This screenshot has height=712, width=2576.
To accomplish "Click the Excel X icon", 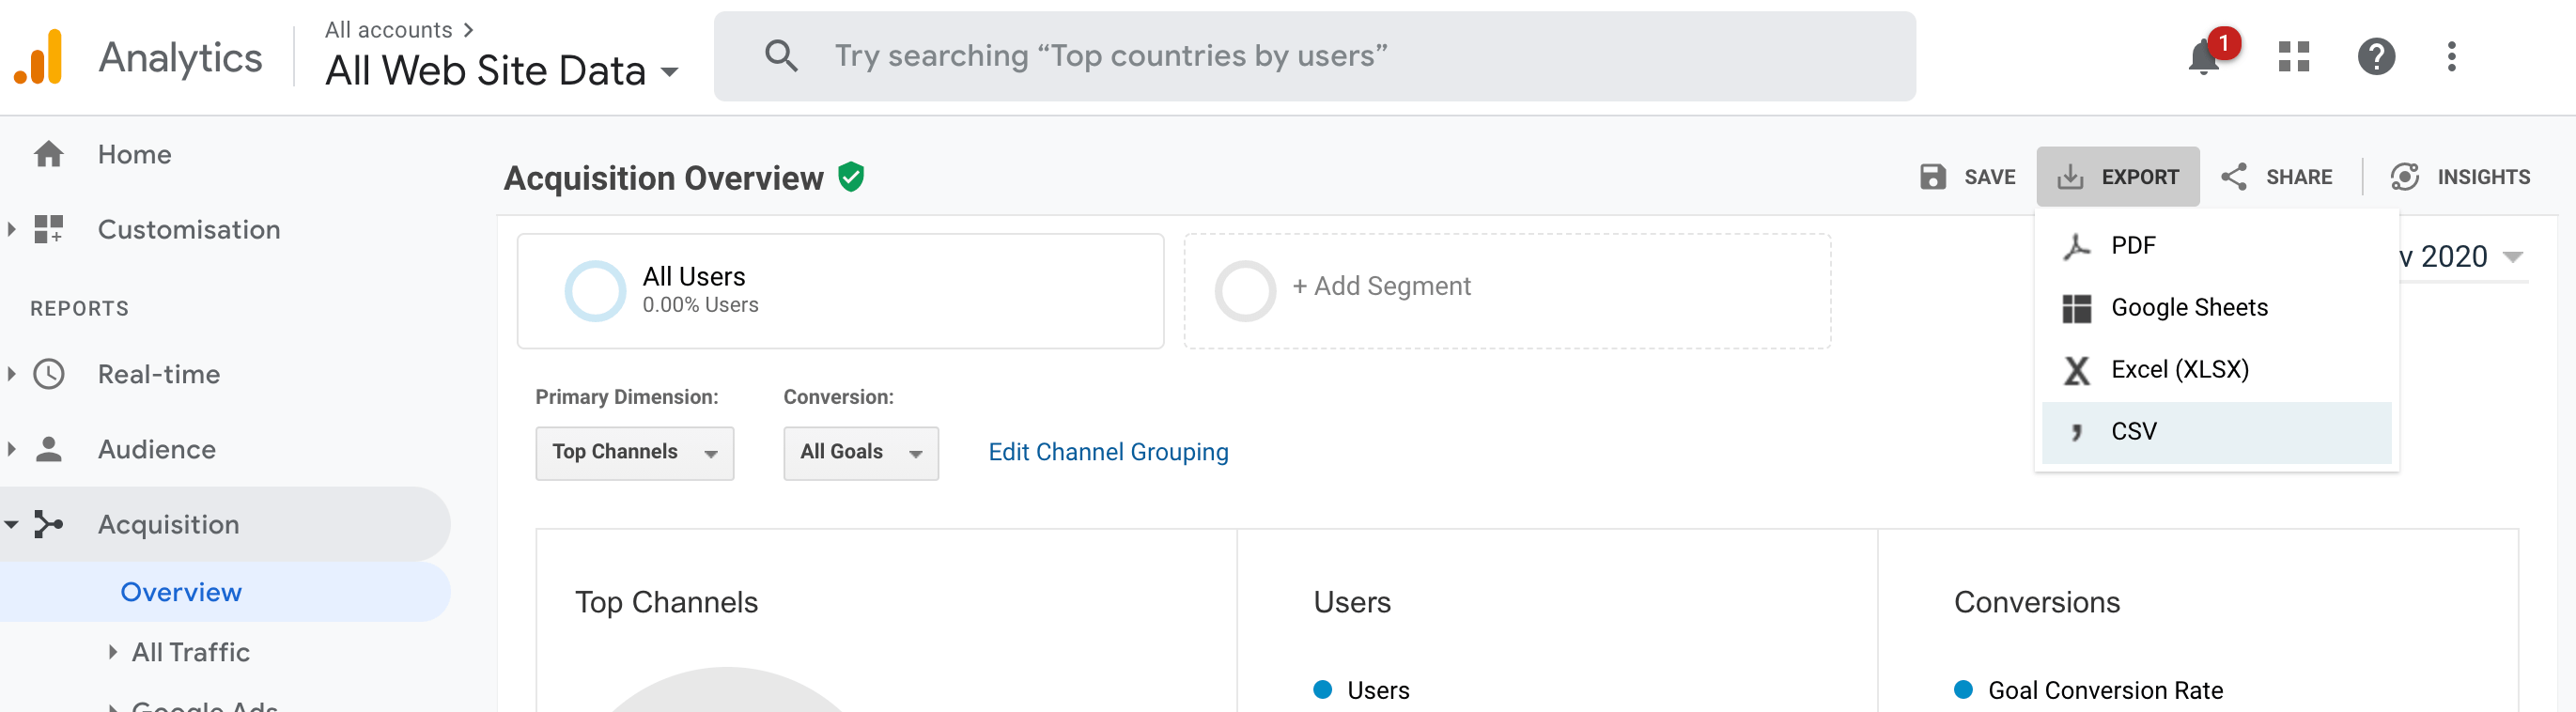I will coord(2077,370).
